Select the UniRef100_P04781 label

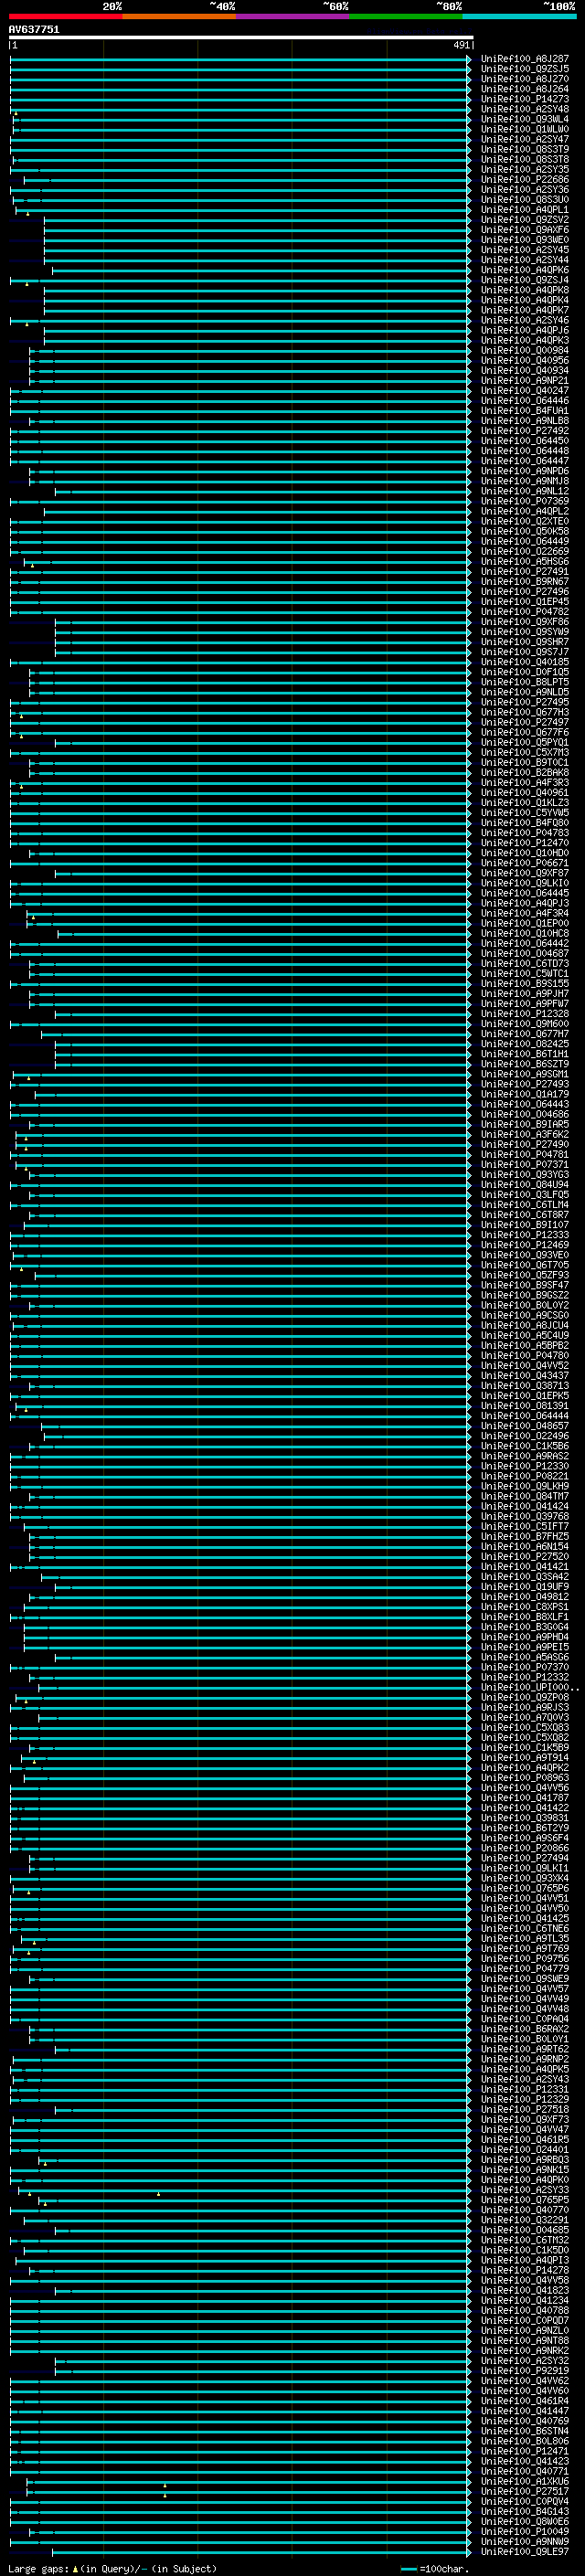pos(525,1155)
